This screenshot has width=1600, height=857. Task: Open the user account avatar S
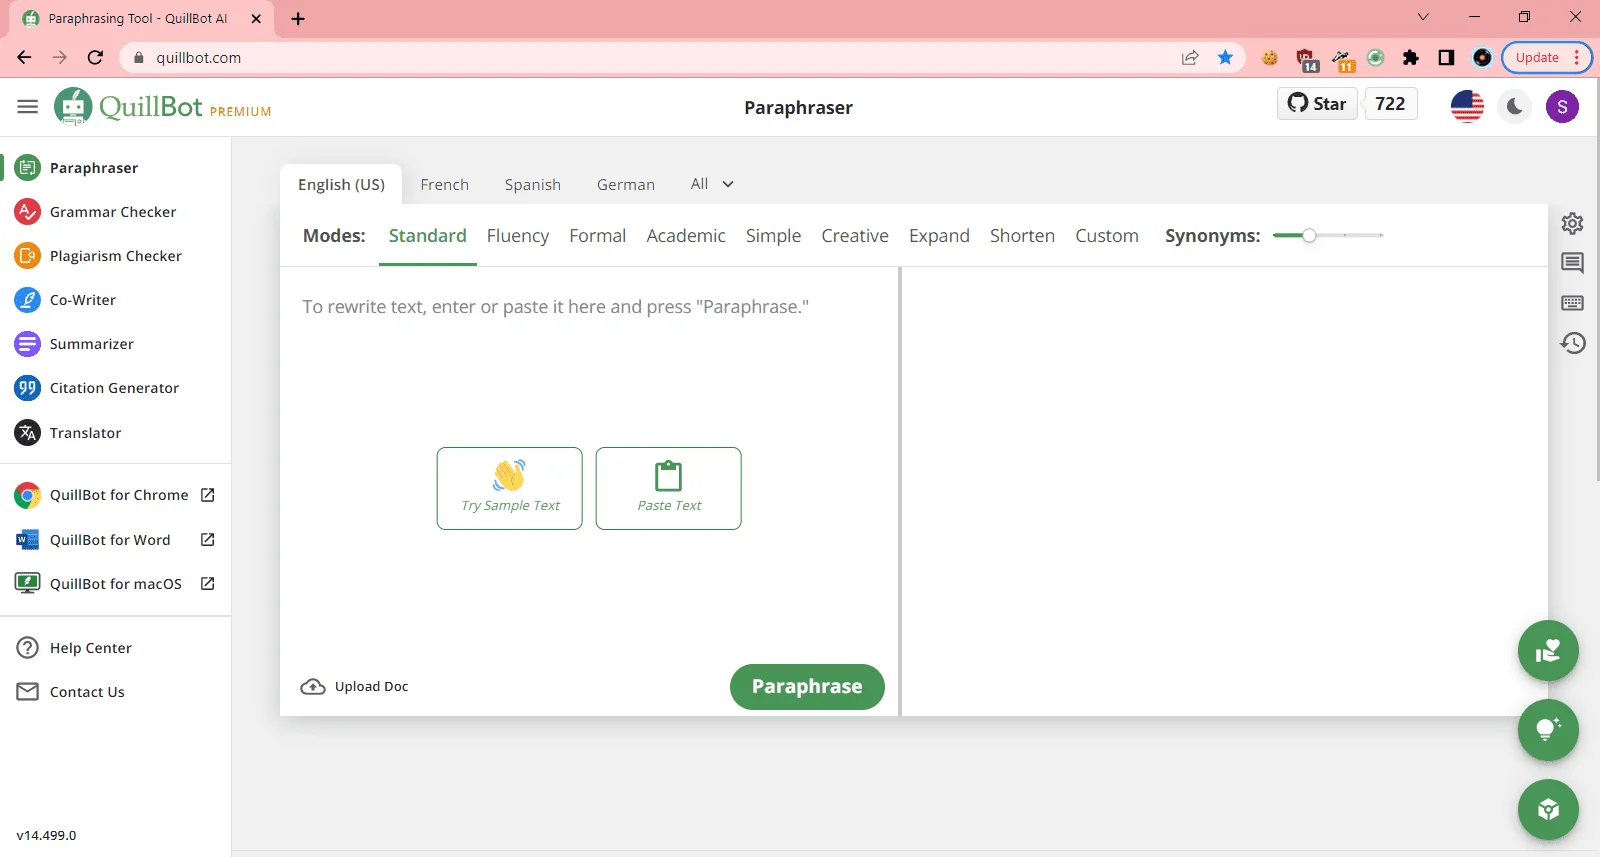click(x=1562, y=106)
